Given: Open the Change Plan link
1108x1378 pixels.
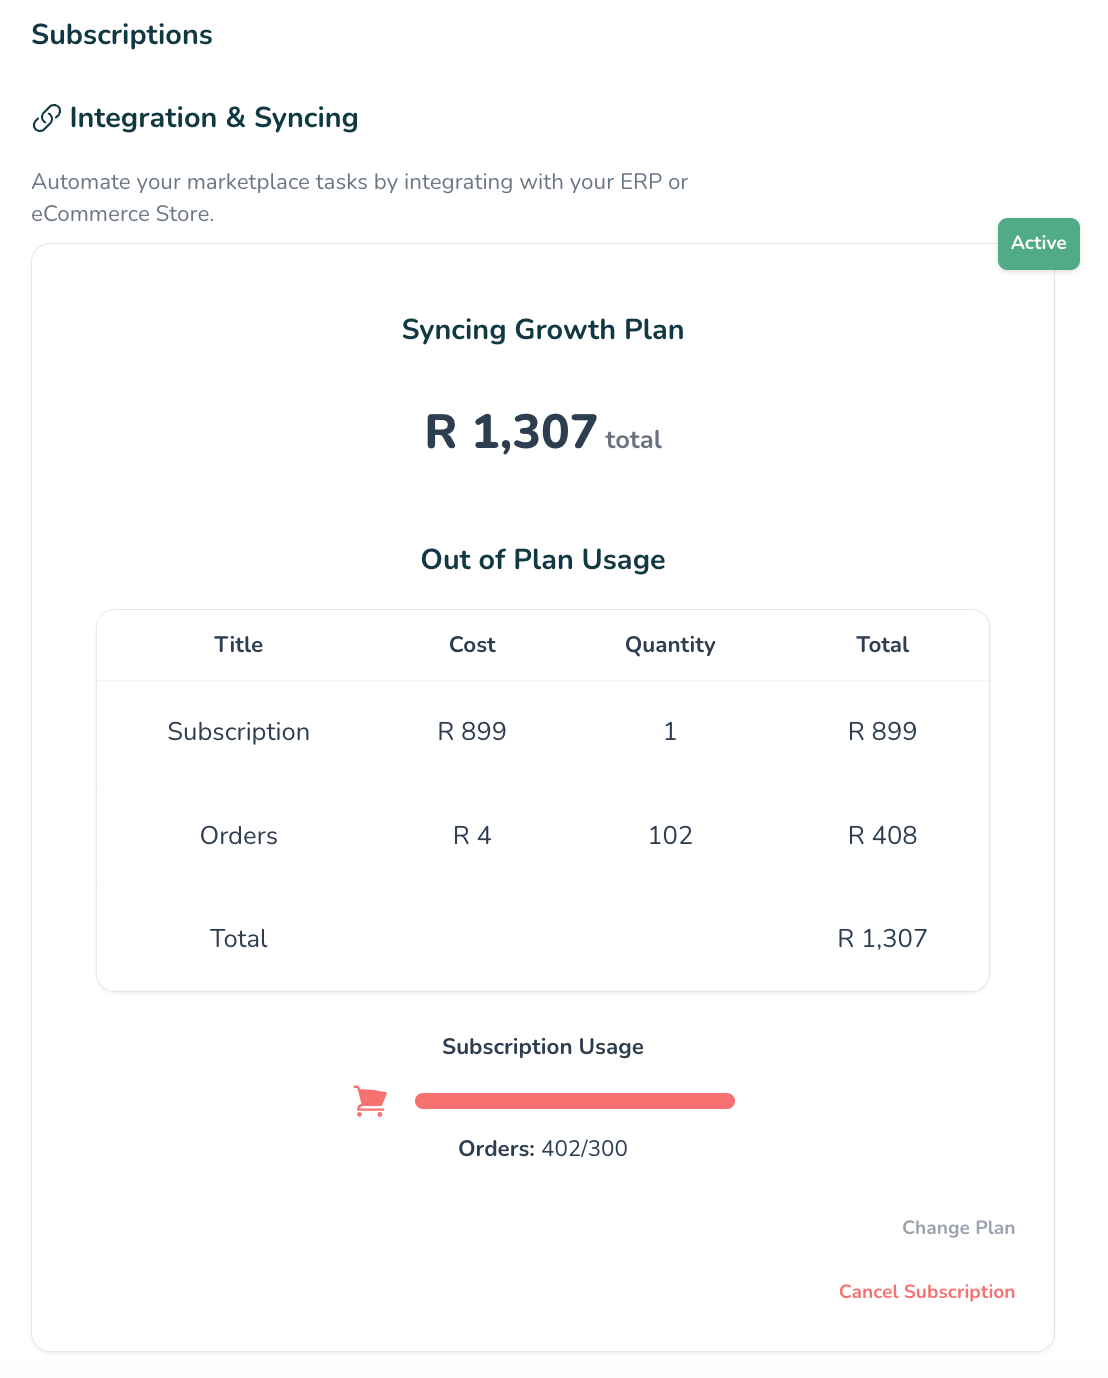Looking at the screenshot, I should (958, 1228).
